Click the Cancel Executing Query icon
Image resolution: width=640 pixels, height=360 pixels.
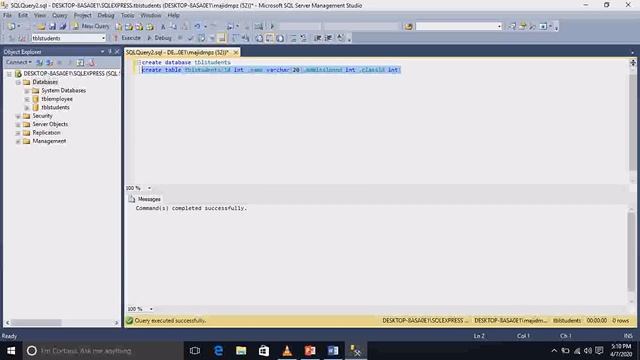[180, 38]
